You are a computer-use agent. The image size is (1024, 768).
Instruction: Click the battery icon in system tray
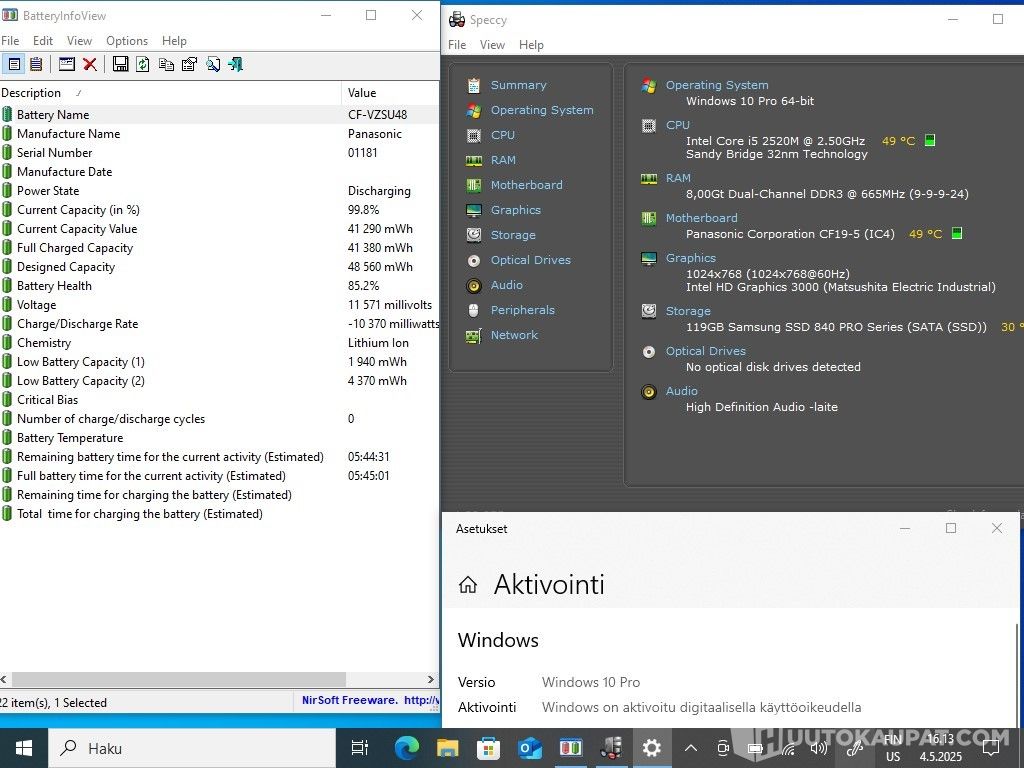[756, 748]
